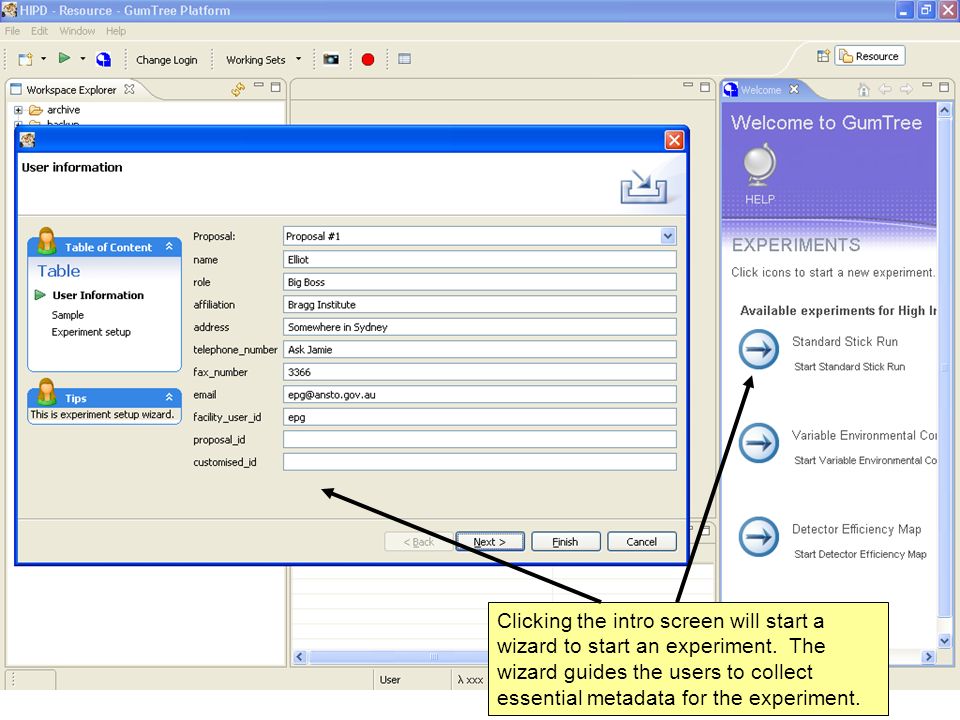Open the Edit menu
960x720 pixels.
(39, 31)
